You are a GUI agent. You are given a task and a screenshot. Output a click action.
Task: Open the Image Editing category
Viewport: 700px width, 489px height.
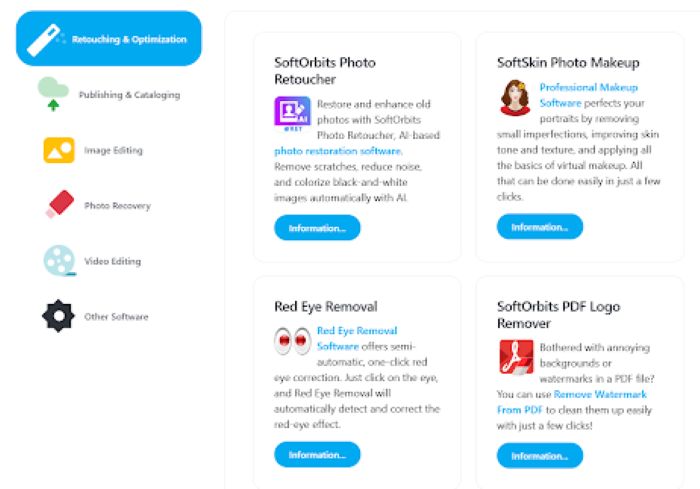click(x=113, y=150)
